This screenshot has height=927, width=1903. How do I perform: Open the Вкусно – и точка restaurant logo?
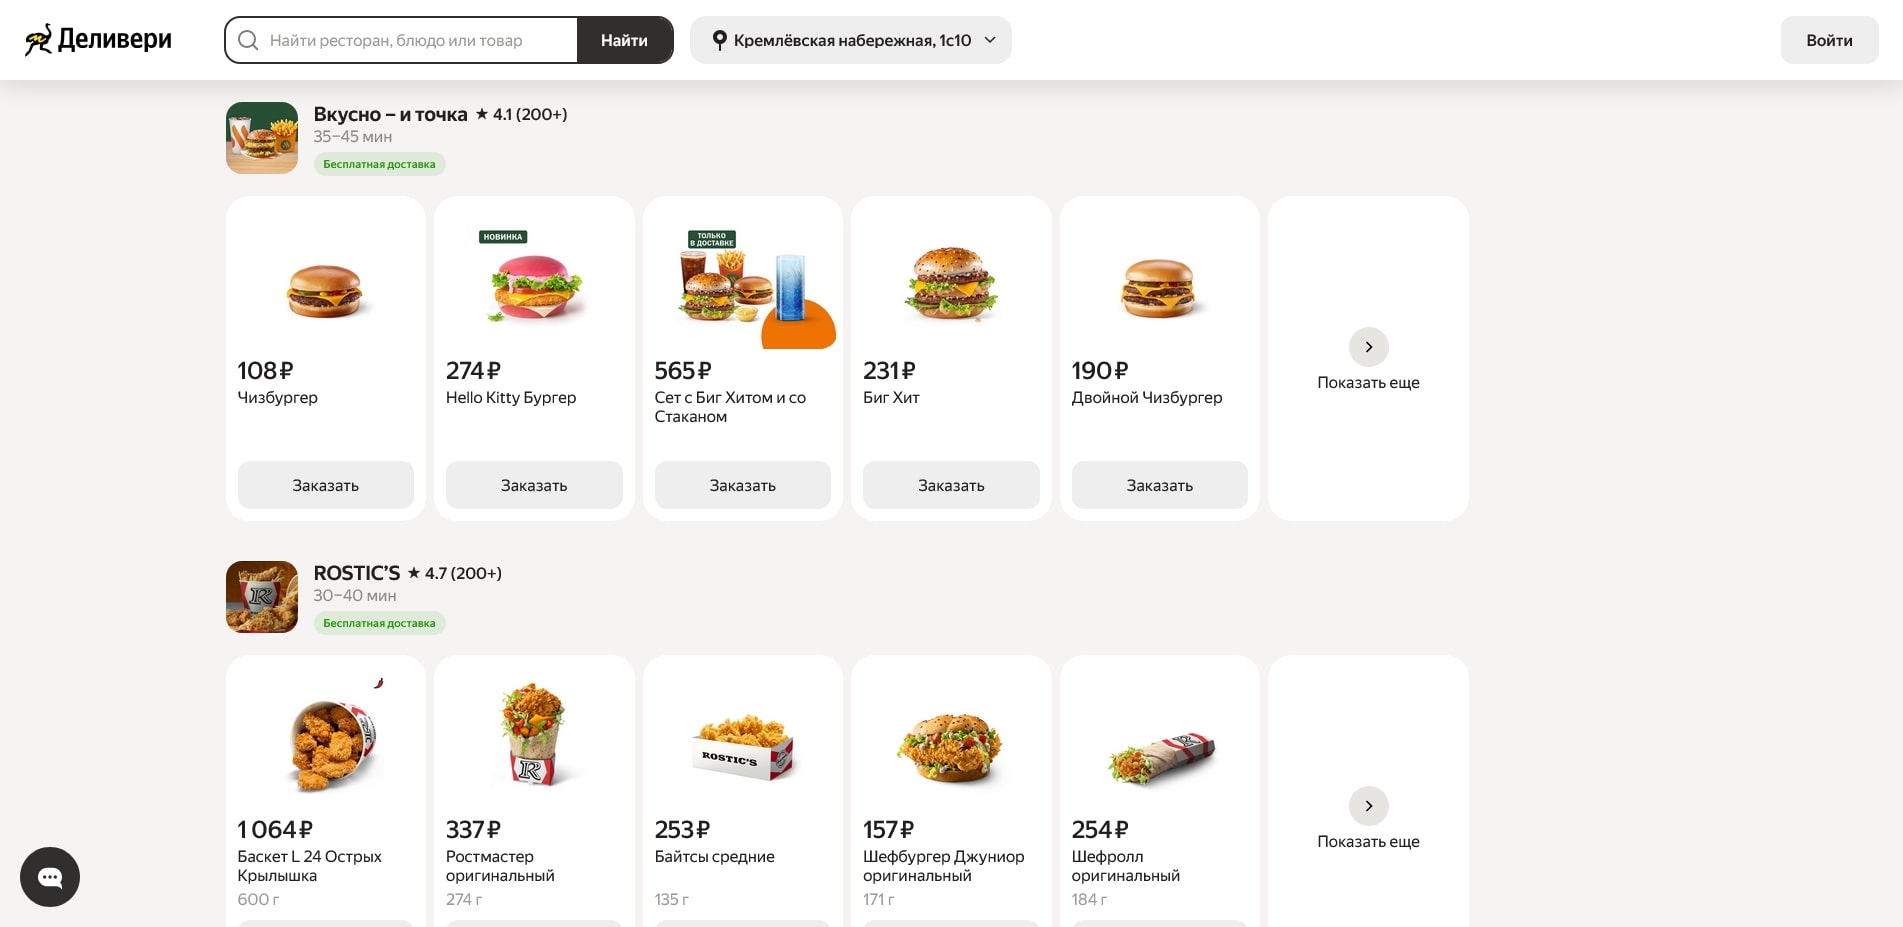pyautogui.click(x=262, y=138)
